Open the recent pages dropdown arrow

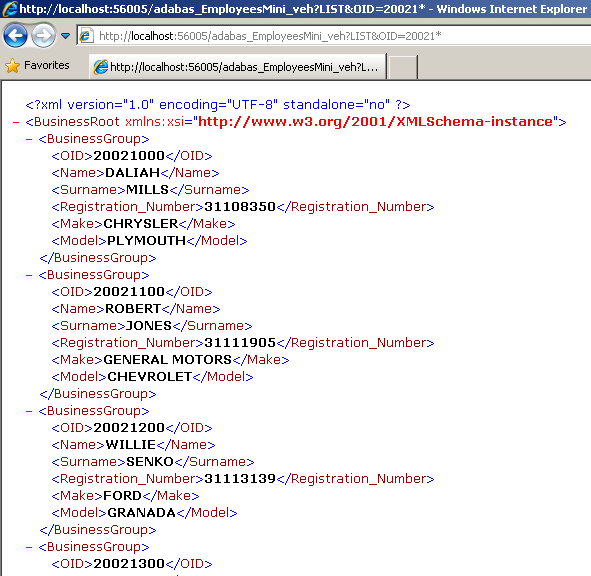(x=65, y=36)
